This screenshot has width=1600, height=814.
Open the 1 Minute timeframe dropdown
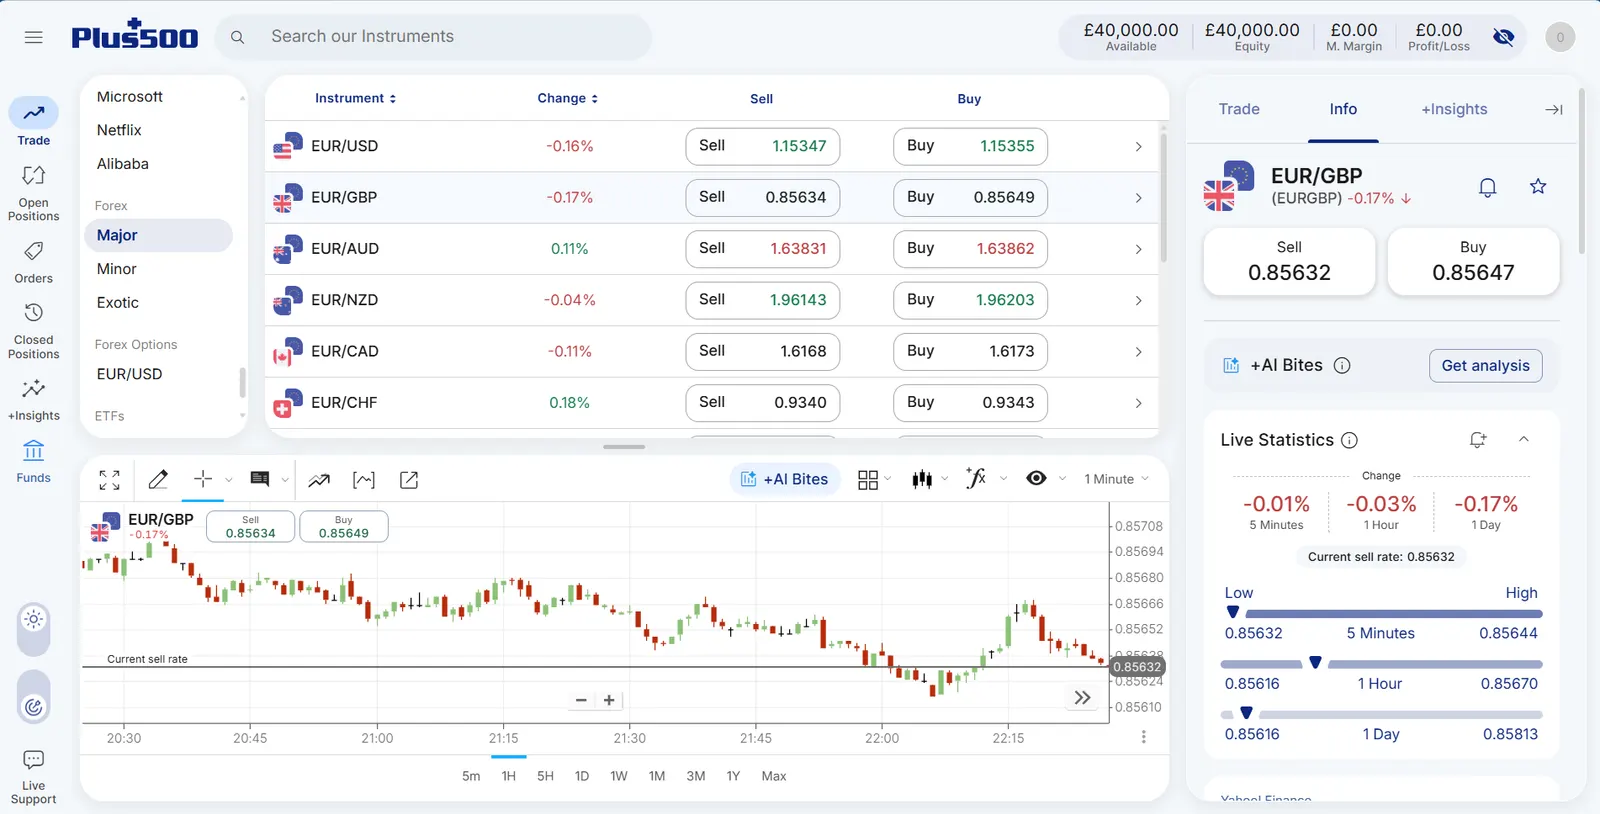coord(1116,479)
